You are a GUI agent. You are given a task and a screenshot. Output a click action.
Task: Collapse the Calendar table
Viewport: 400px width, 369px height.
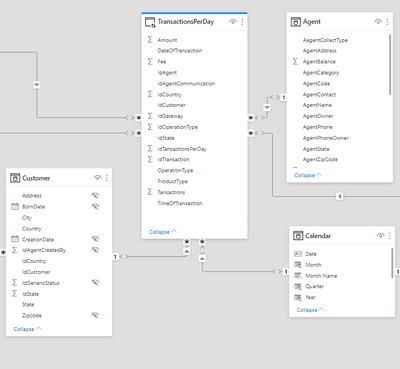[x=310, y=310]
